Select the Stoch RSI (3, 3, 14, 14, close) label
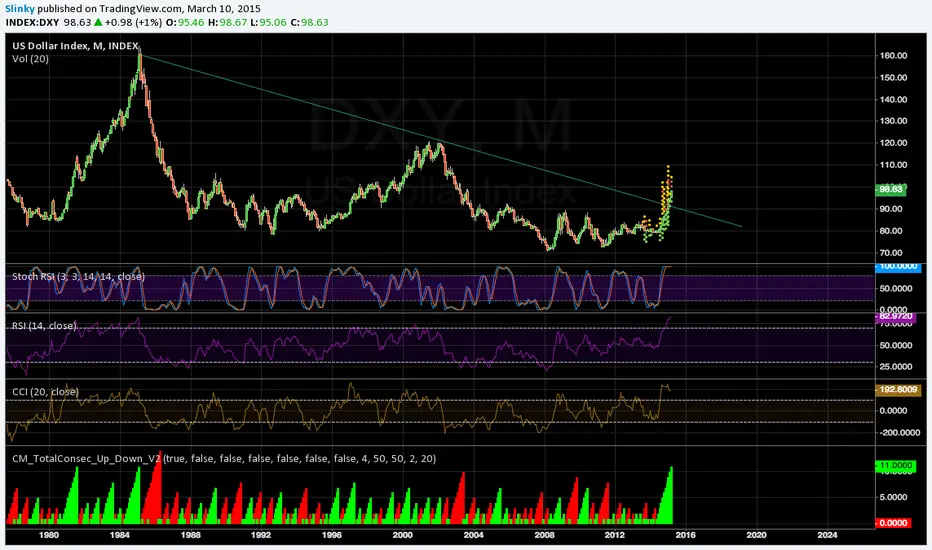The height and width of the screenshot is (550, 932). (78, 276)
